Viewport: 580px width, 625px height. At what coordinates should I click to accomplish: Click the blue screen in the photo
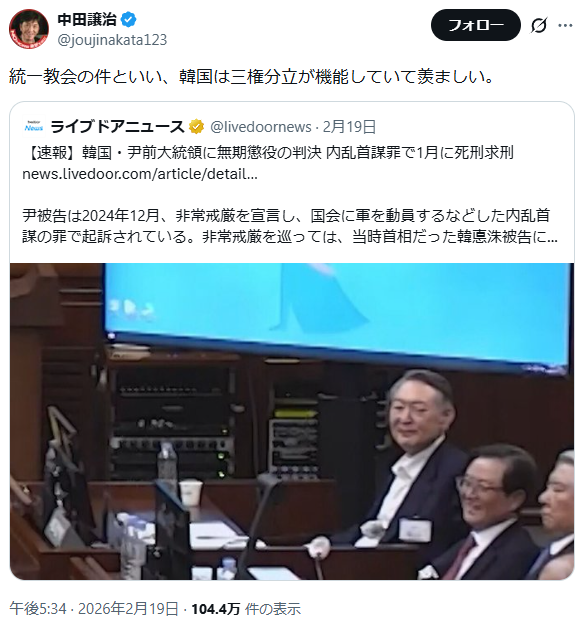tap(337, 315)
